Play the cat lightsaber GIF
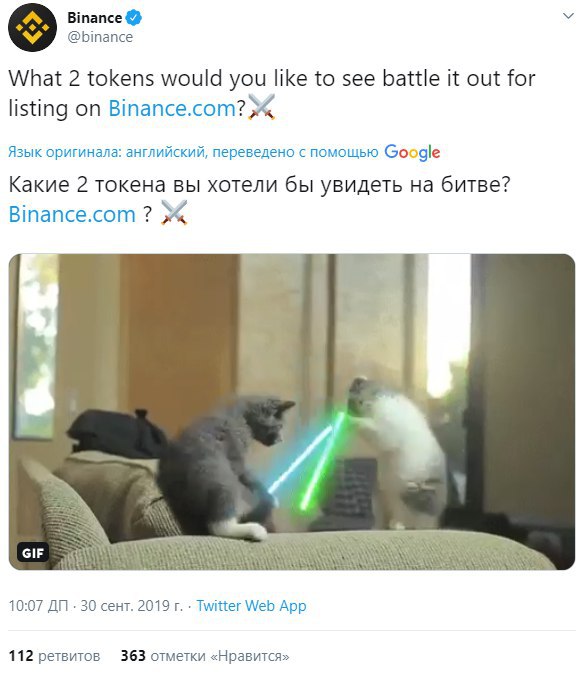The image size is (587, 679). pos(292,412)
